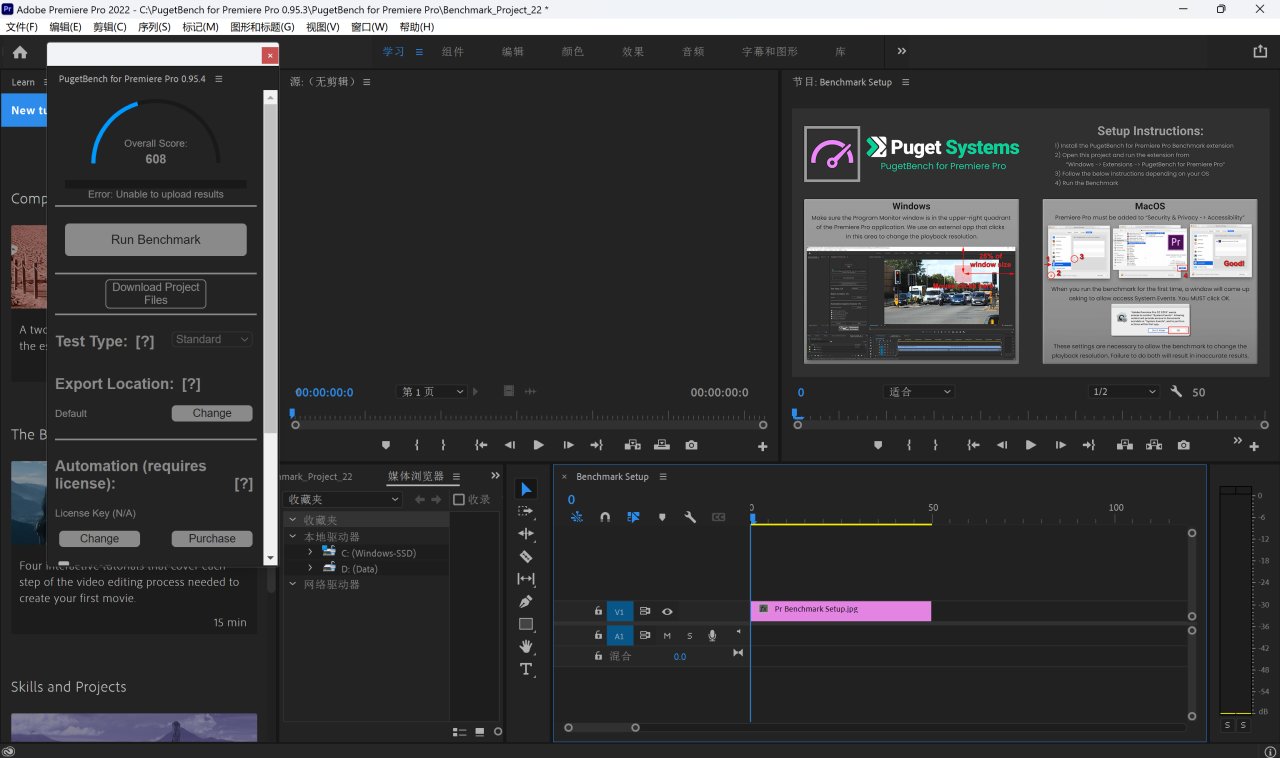The image size is (1280, 758).
Task: Toggle V1 track output eye
Action: tap(667, 611)
